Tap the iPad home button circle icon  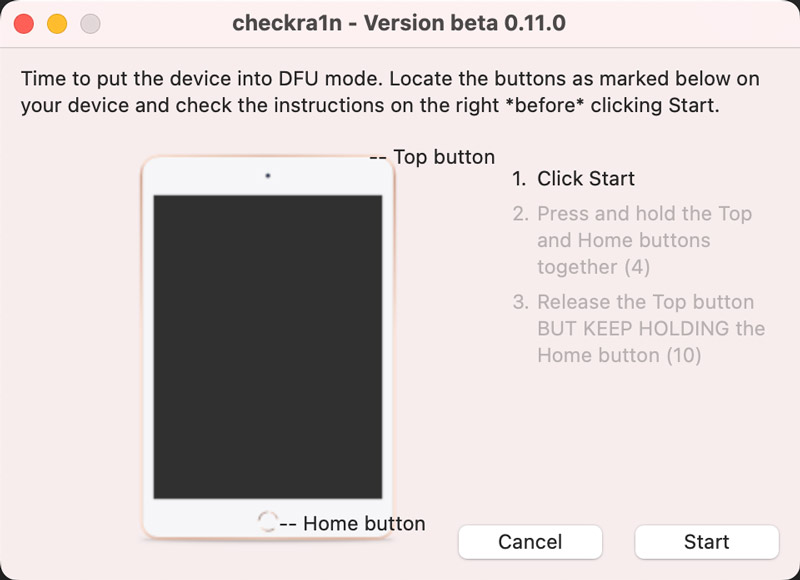267,520
